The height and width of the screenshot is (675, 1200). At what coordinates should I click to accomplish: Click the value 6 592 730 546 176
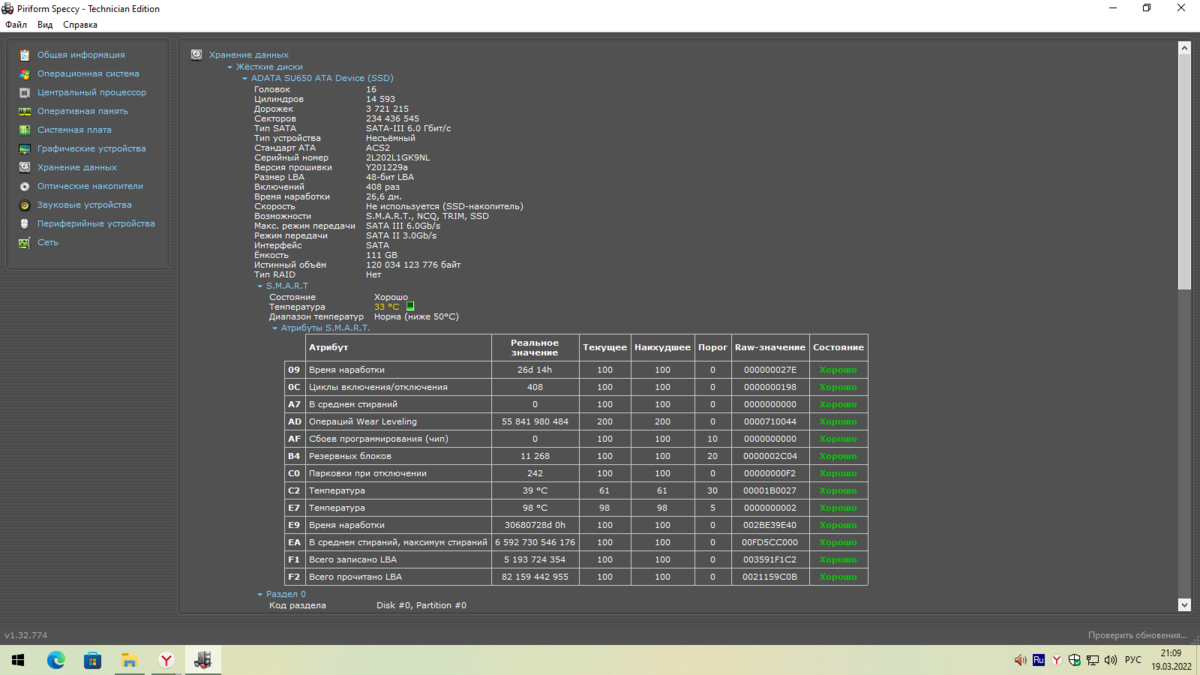[535, 543]
